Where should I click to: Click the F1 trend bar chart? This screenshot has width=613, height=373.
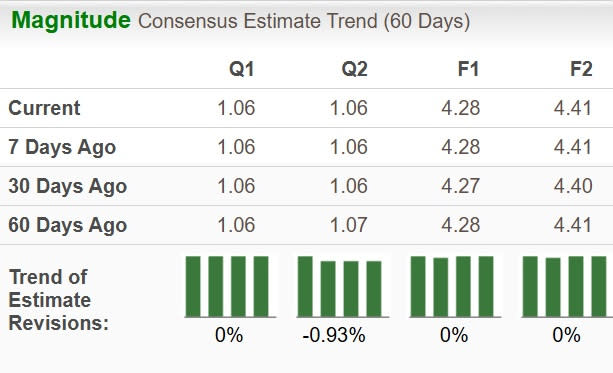(x=455, y=286)
